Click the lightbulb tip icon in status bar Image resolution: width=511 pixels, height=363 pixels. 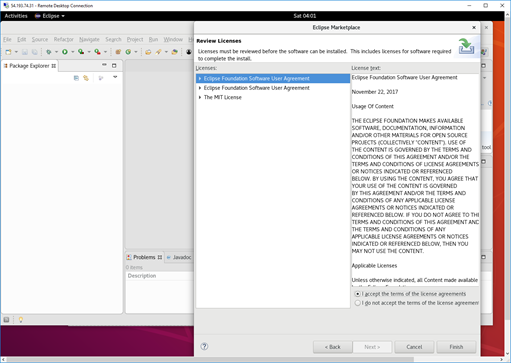pos(21,320)
